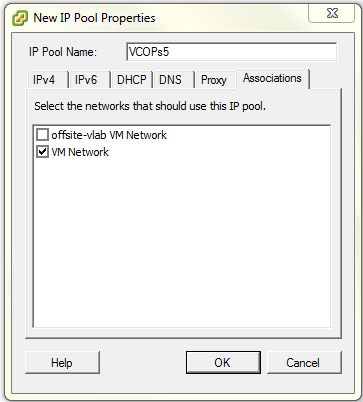Viewport: 363px width, 402px height.
Task: Uncheck the VM Network checkbox
Action: (x=42, y=152)
